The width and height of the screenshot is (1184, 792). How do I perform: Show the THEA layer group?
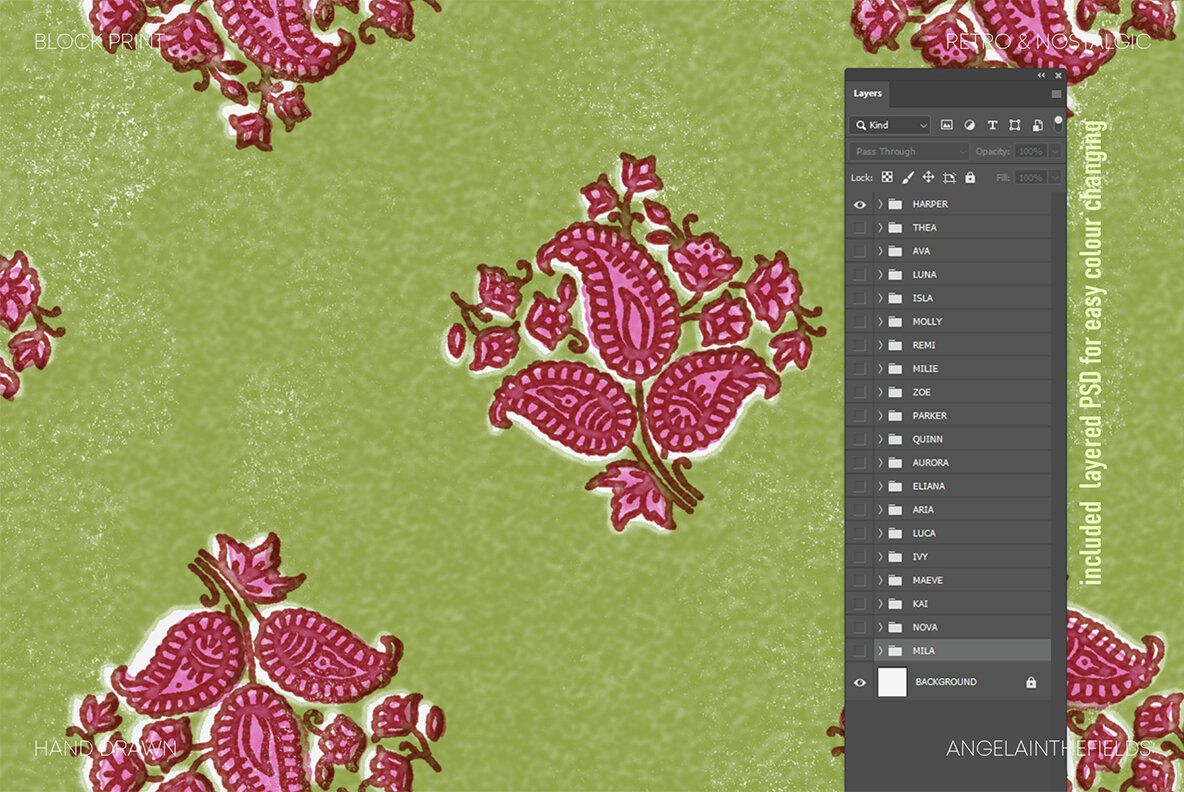[859, 227]
